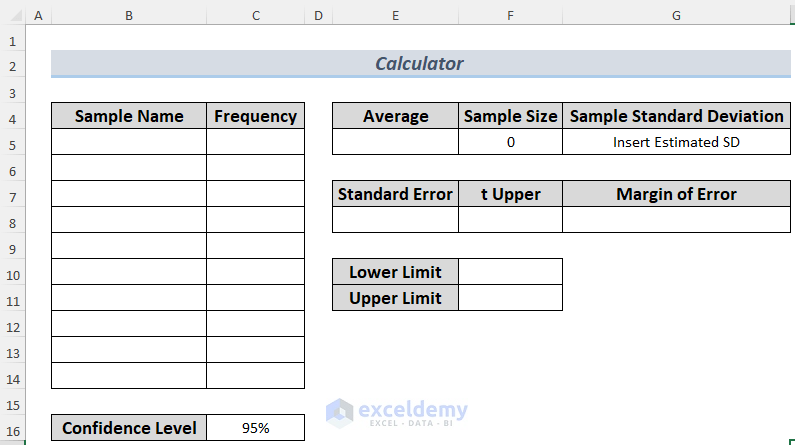Screen dimensions: 795x445
Task: Click the first empty cell under Sample Name
Action: [129, 142]
